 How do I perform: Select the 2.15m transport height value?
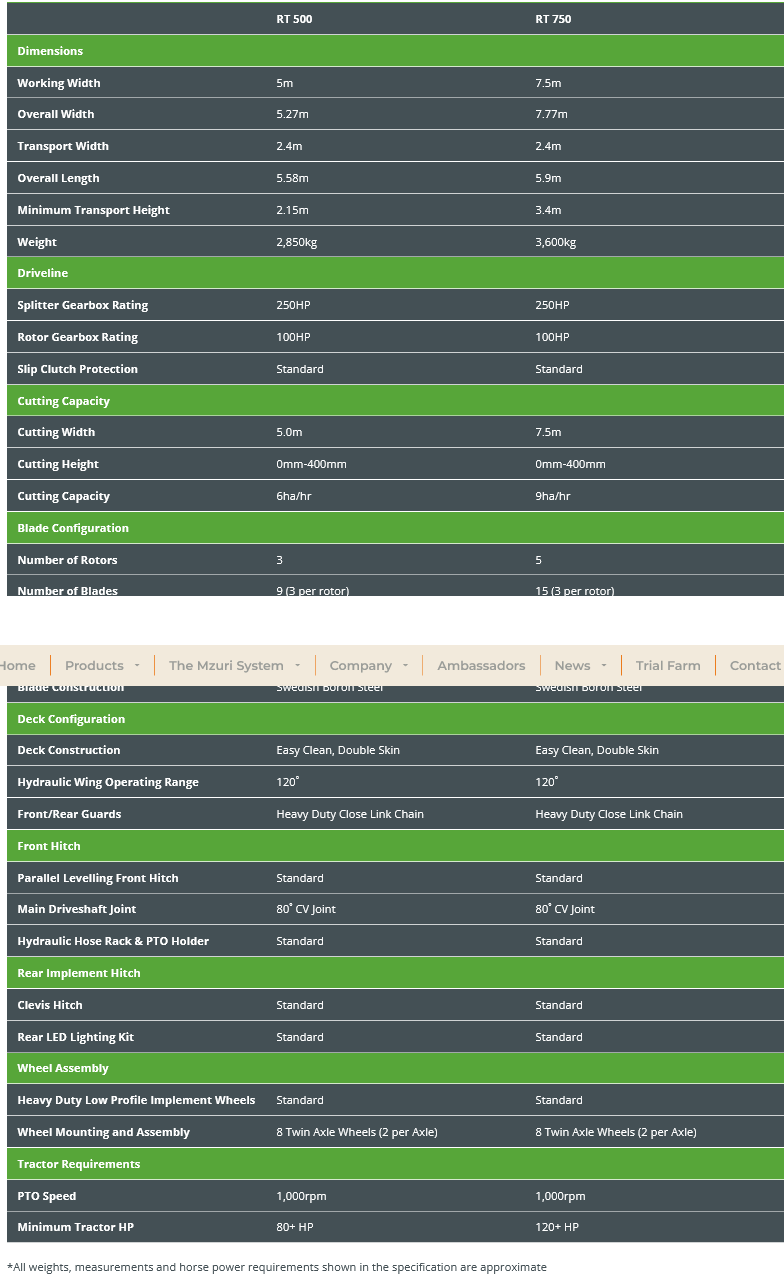[292, 210]
